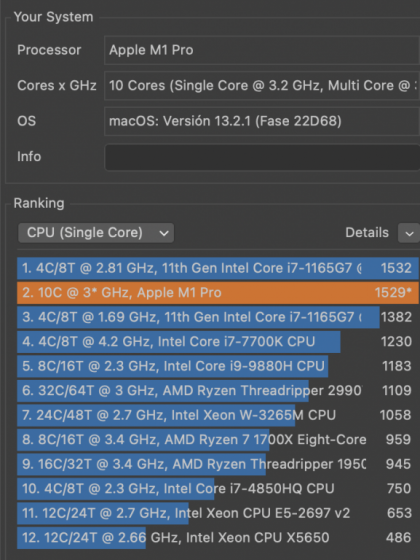
Task: Click the OS field showing macOS 13.2.1
Action: point(262,121)
